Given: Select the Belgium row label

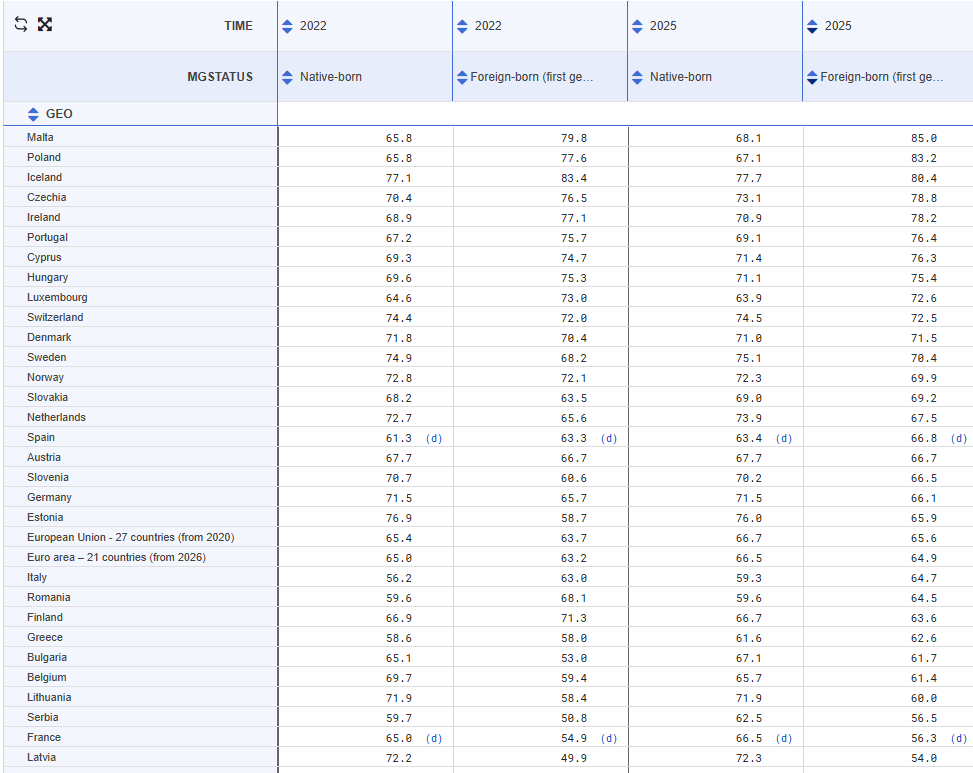Looking at the screenshot, I should point(47,677).
